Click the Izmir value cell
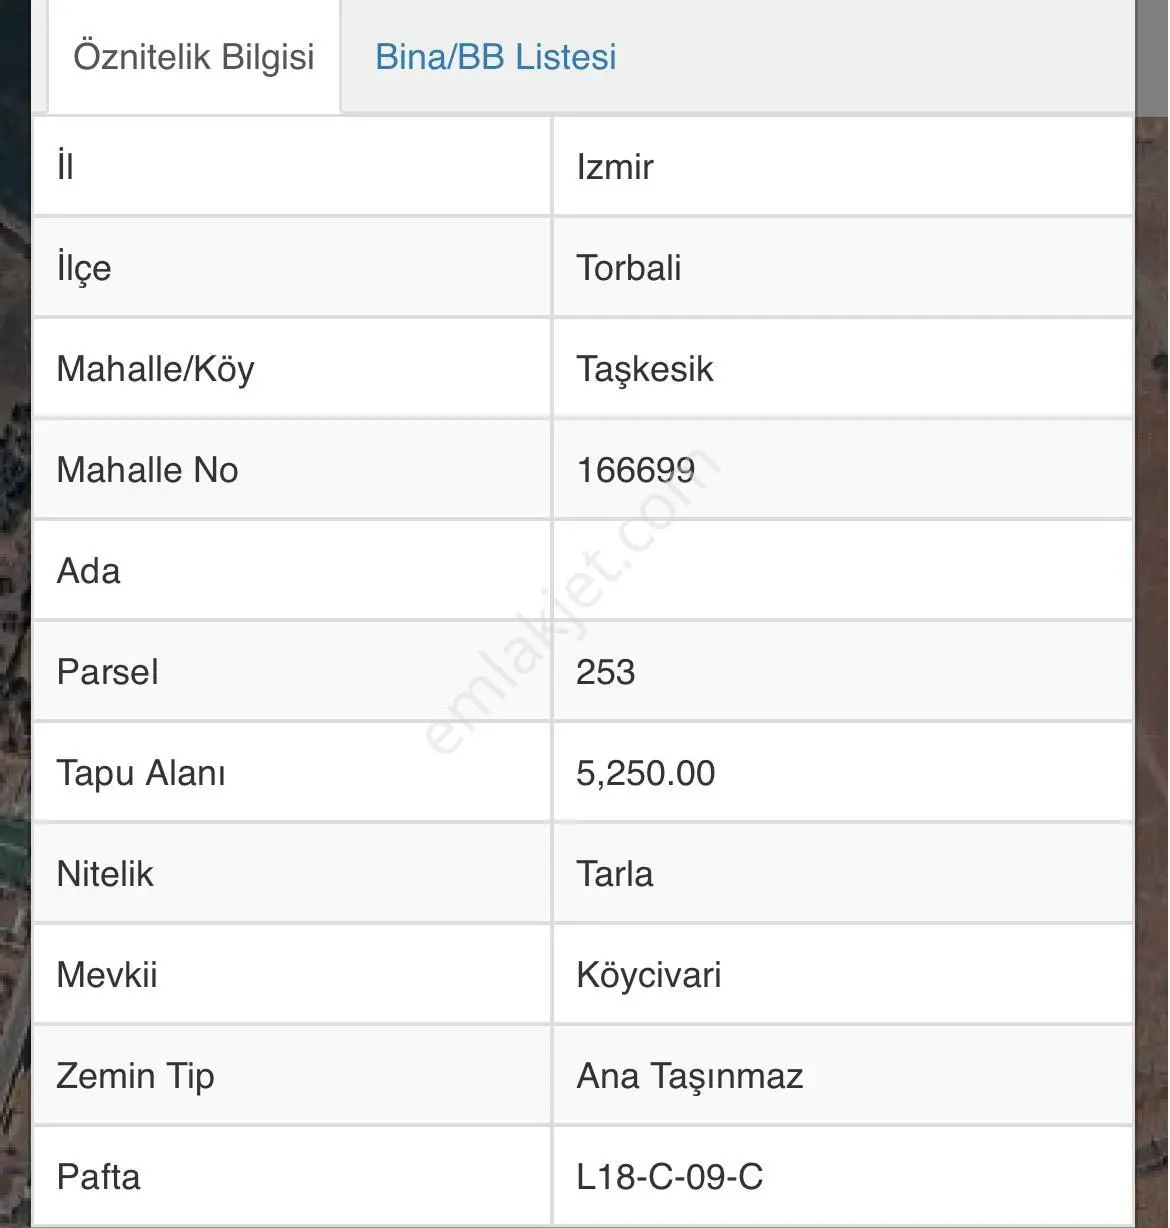Screen dimensions: 1170x1228 click(843, 166)
